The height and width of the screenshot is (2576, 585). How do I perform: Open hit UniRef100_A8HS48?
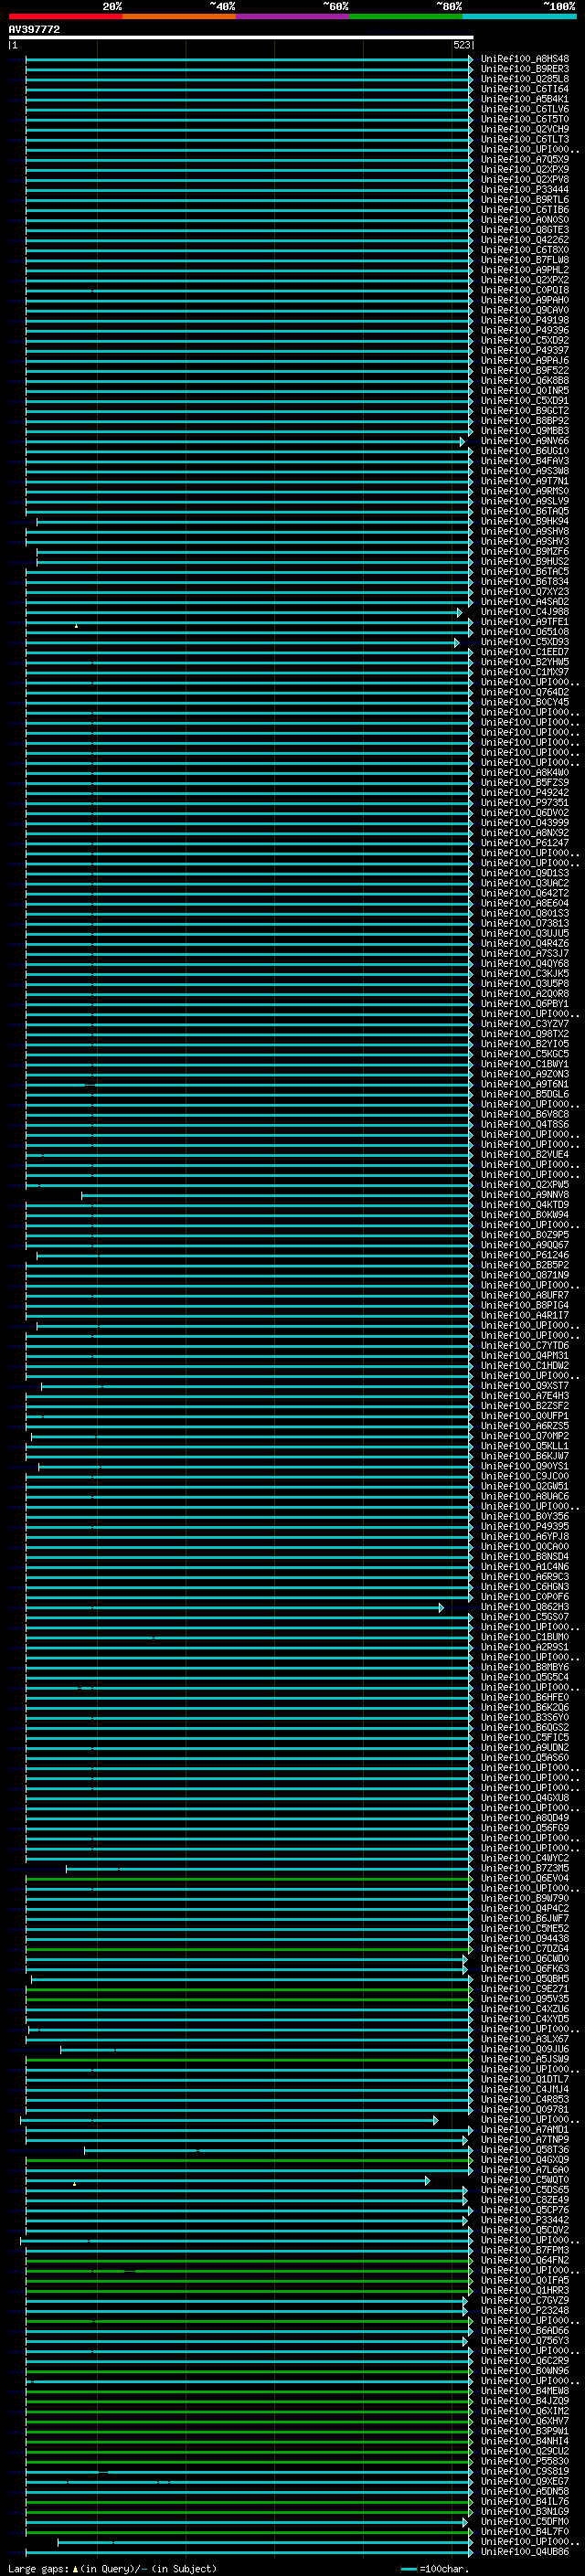(524, 59)
